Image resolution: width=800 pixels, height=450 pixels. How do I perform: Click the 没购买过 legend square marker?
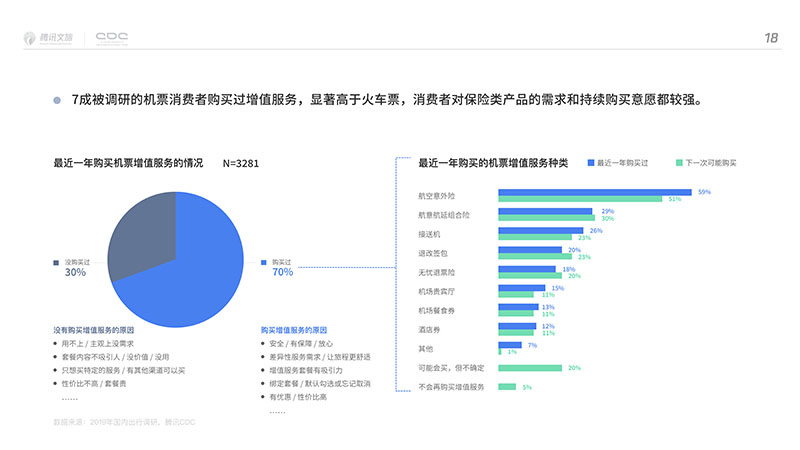tap(56, 263)
